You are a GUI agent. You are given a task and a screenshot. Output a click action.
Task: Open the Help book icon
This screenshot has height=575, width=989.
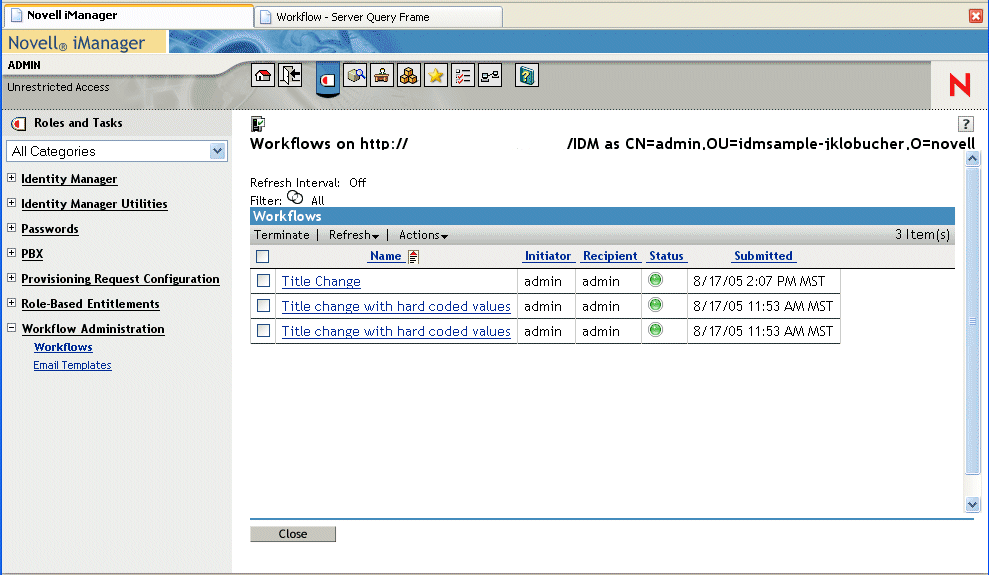coord(527,76)
